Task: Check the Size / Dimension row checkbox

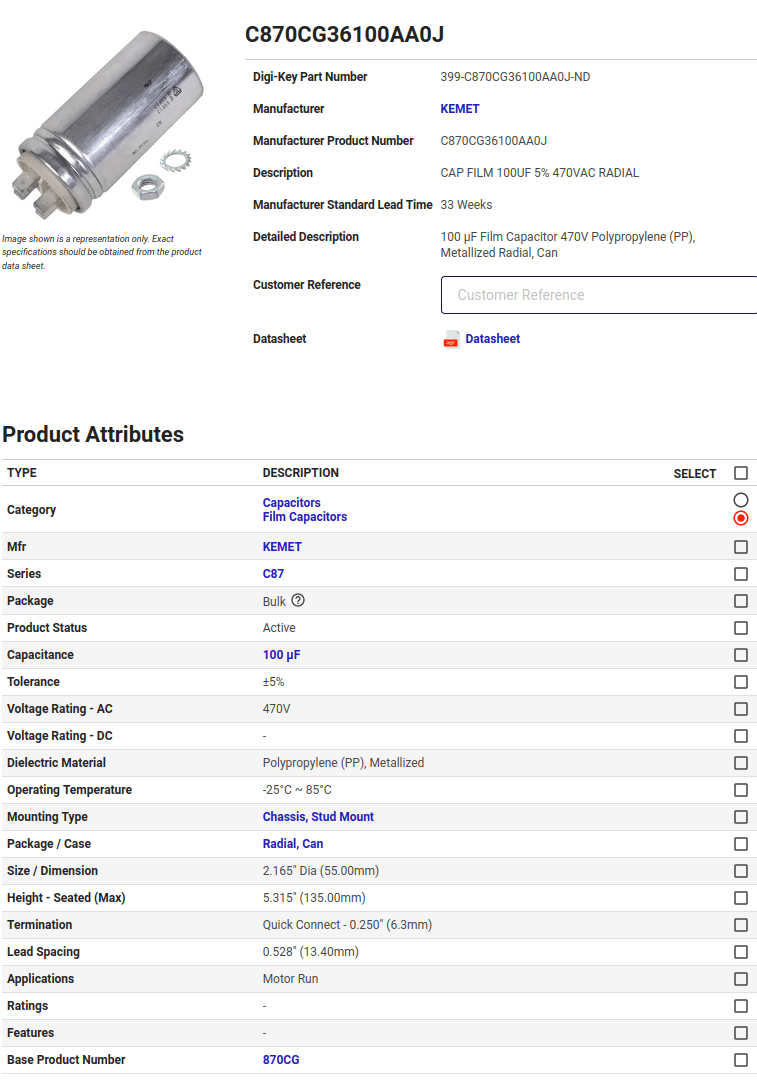Action: pos(741,871)
